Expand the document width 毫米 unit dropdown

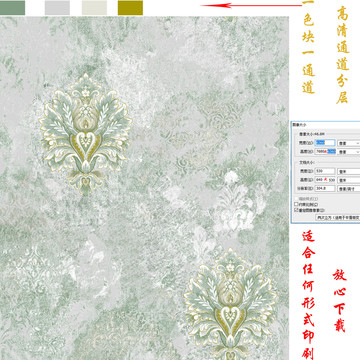tap(349, 171)
